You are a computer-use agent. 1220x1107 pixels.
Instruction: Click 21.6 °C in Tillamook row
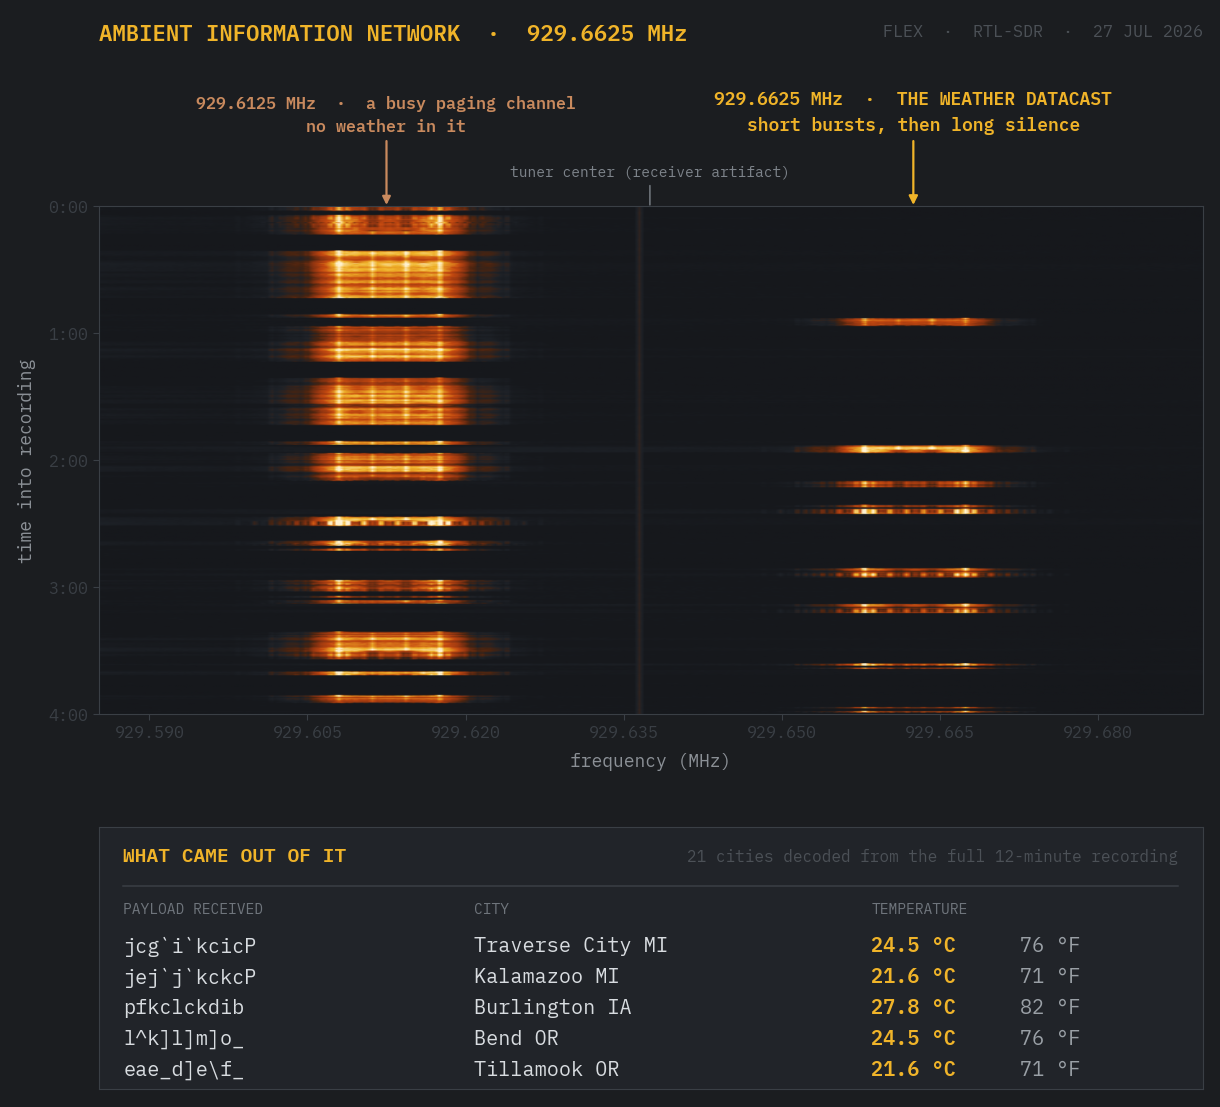click(913, 1069)
